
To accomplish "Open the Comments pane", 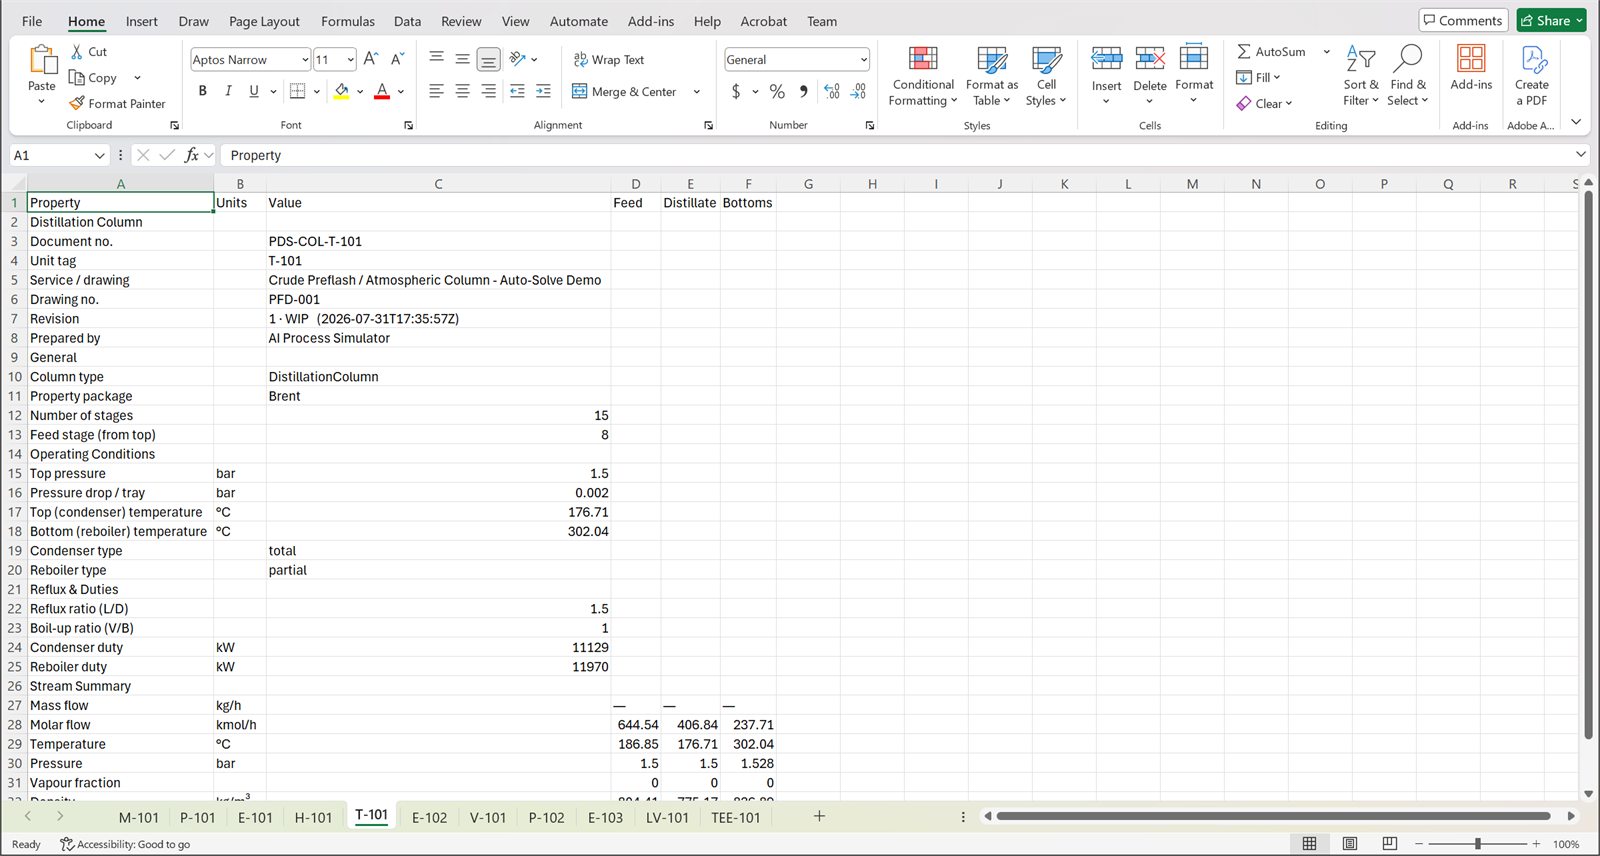I will tap(1463, 20).
